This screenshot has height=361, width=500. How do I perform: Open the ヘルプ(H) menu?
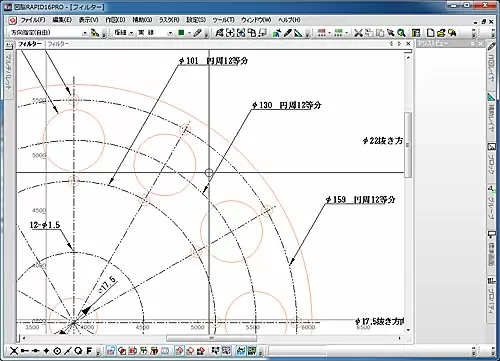point(289,20)
